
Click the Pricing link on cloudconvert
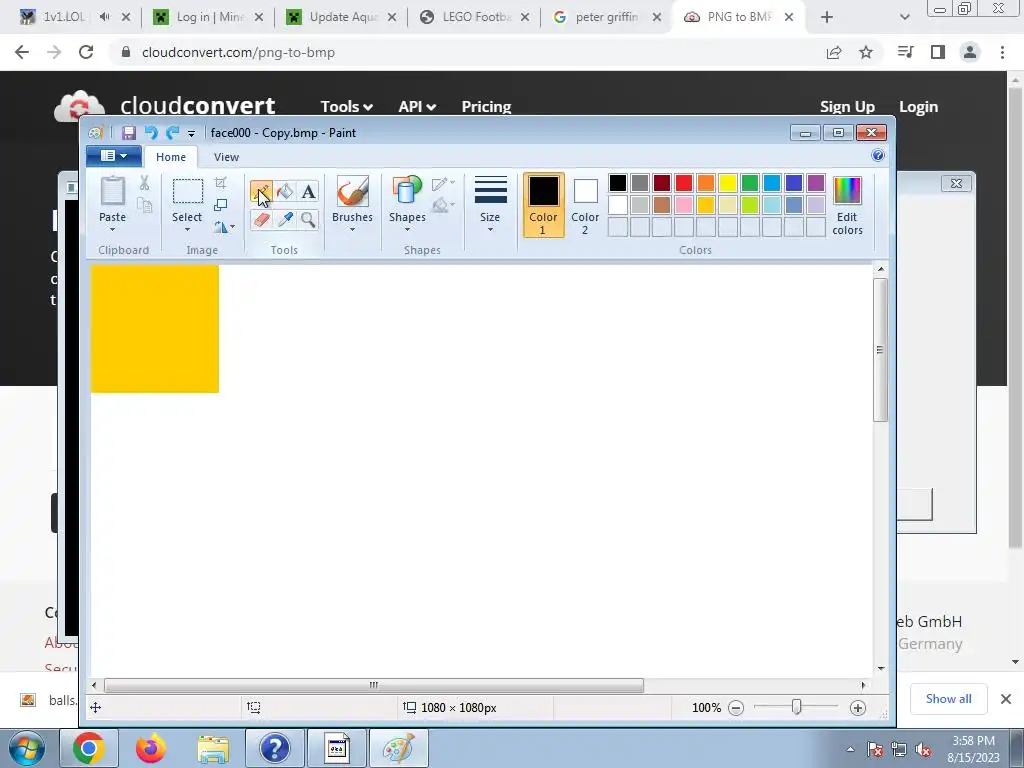coord(487,106)
